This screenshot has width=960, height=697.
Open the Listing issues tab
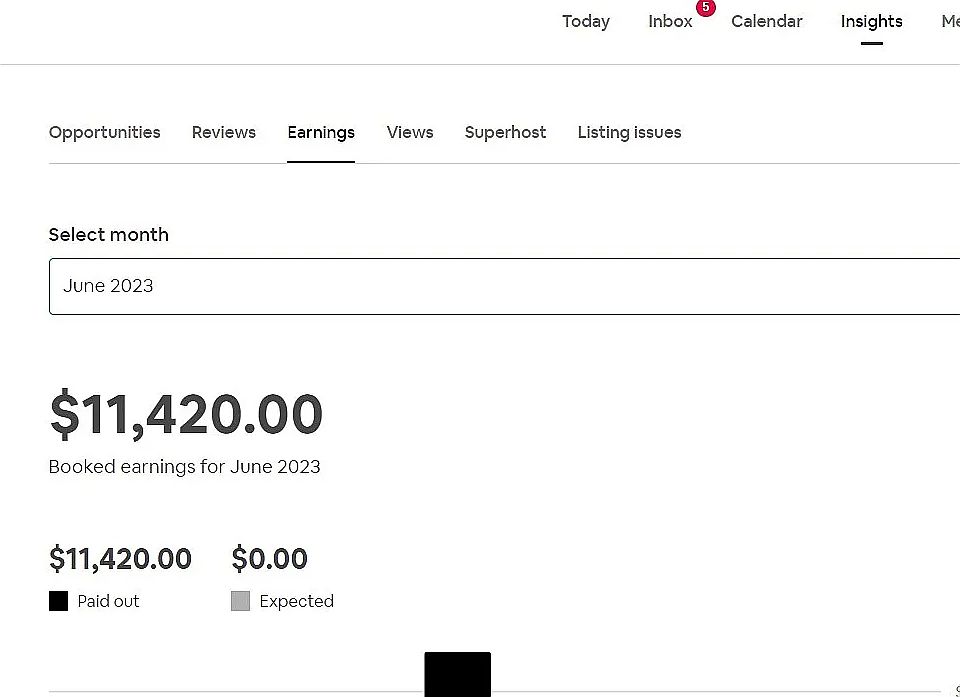tap(629, 132)
